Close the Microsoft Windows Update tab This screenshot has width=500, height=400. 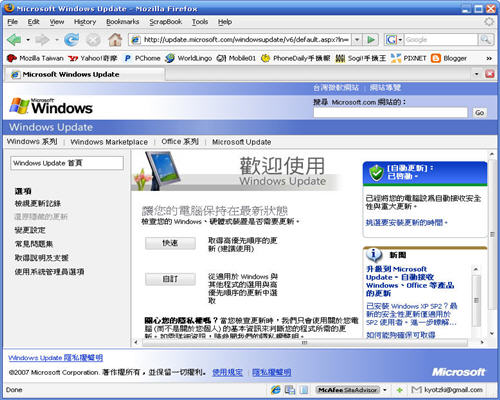point(490,74)
